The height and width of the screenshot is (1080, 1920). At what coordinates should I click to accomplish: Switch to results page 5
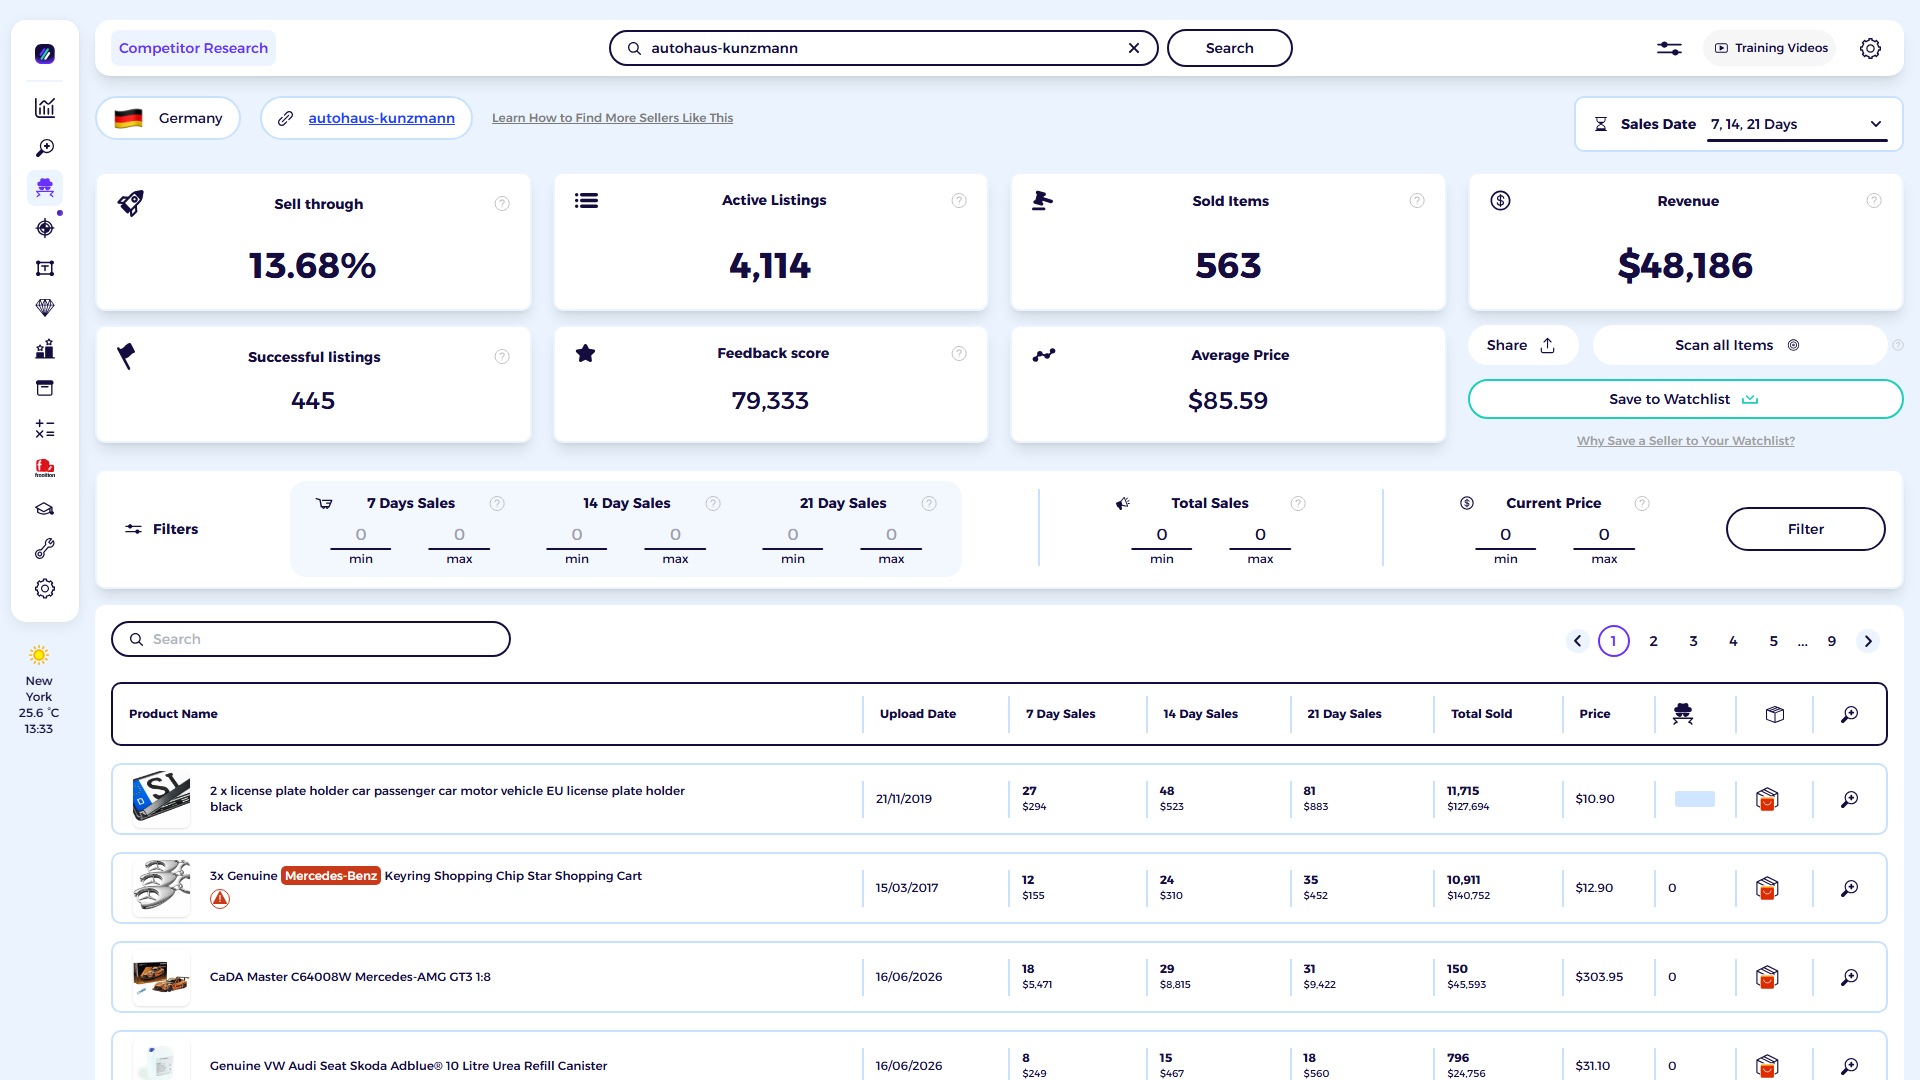coord(1774,641)
